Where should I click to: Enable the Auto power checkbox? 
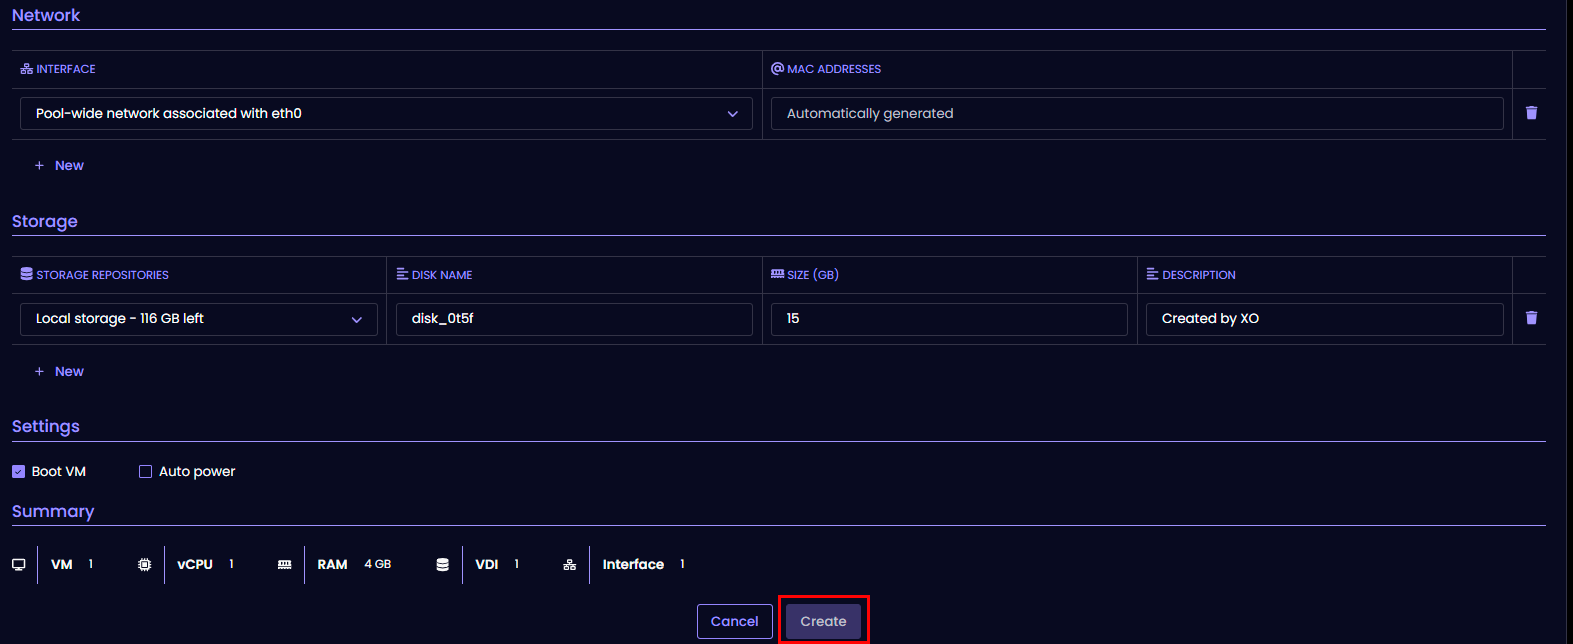146,472
